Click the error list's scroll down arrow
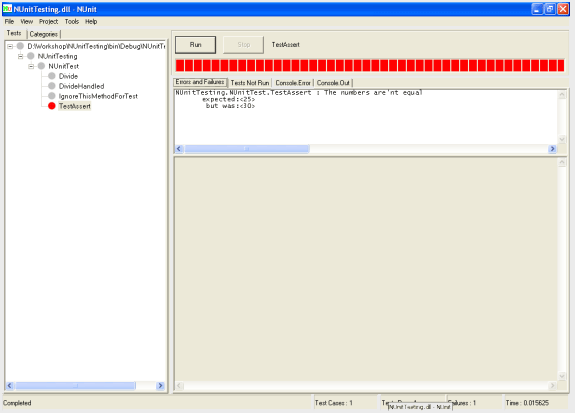 point(562,139)
